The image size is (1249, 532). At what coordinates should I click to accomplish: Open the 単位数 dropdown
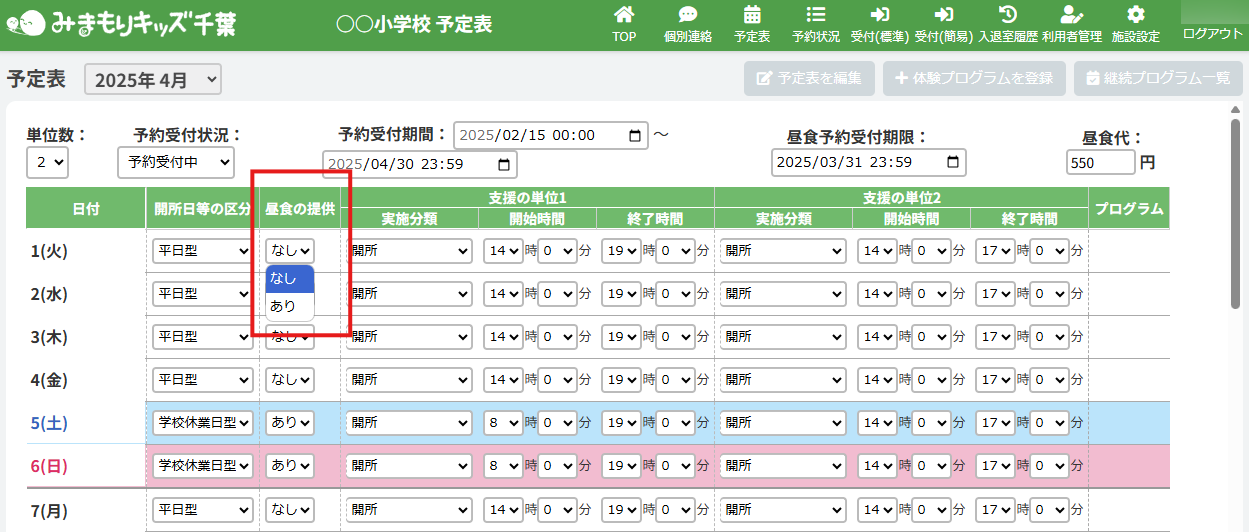(x=47, y=161)
